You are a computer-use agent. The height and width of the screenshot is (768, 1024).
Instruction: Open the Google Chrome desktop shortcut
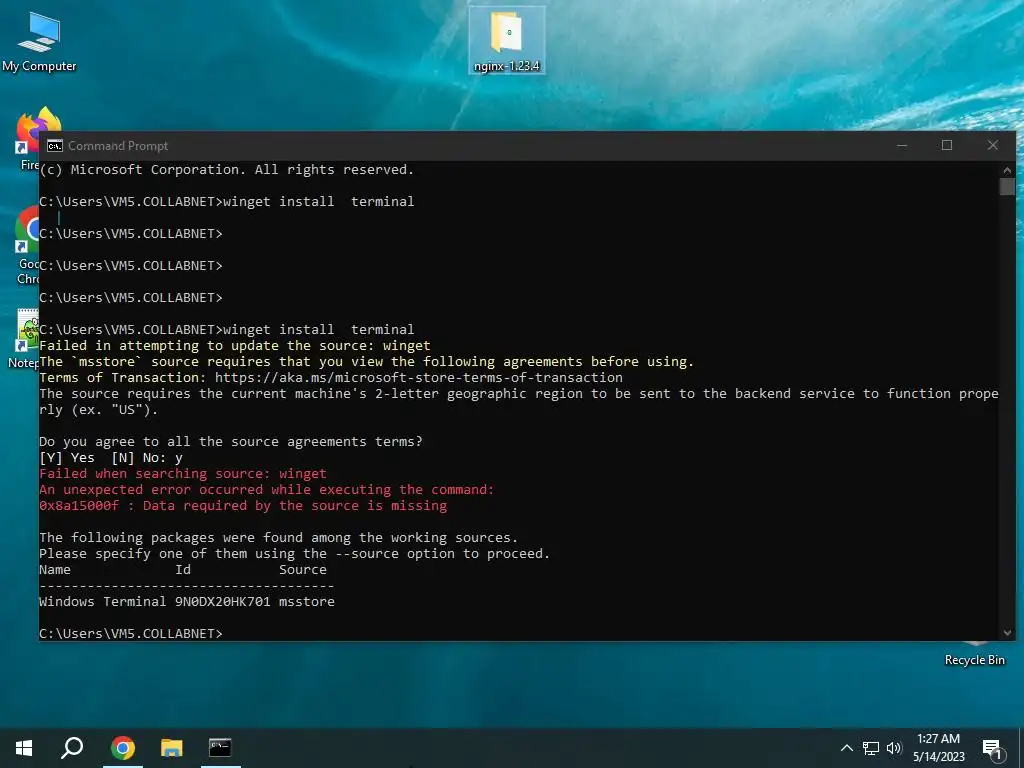tap(27, 246)
